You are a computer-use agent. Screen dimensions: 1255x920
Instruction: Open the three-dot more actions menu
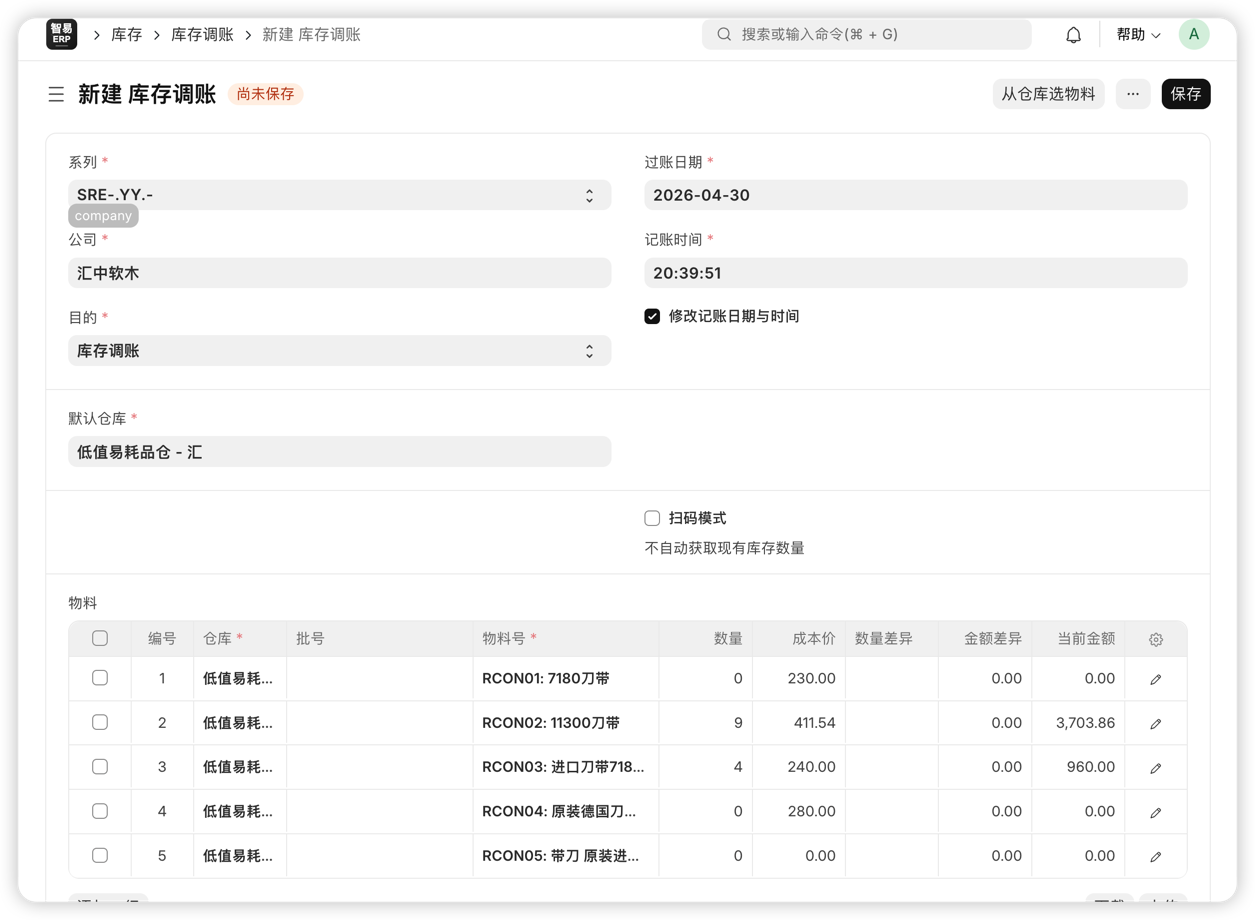(1133, 94)
